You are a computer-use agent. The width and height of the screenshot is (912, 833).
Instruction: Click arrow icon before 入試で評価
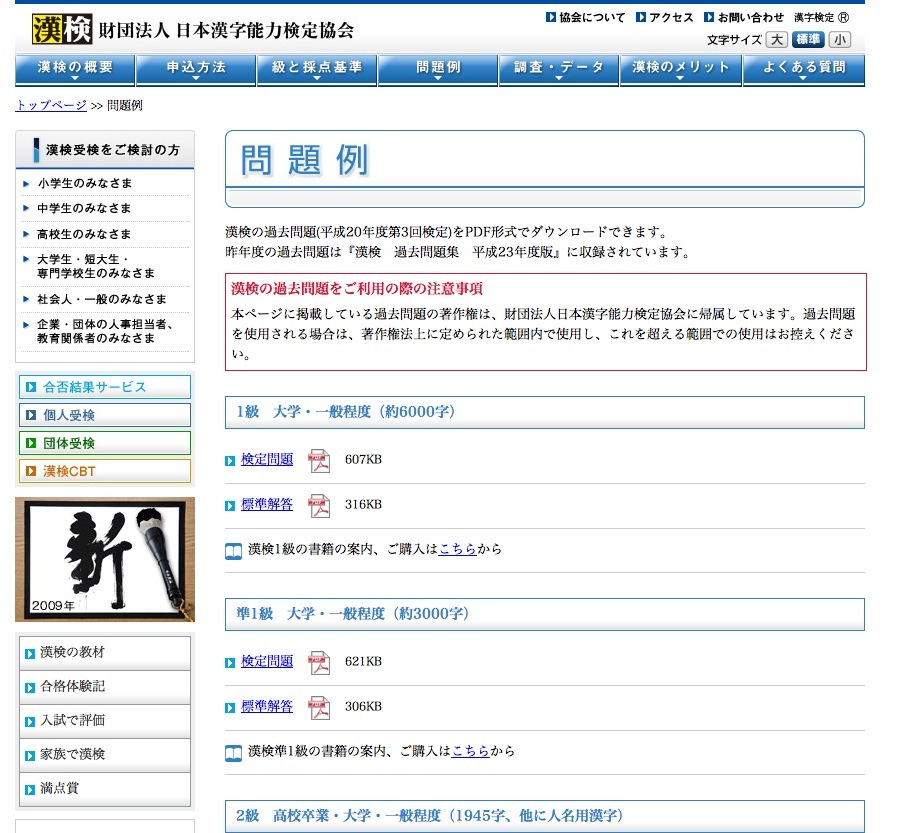click(x=30, y=722)
